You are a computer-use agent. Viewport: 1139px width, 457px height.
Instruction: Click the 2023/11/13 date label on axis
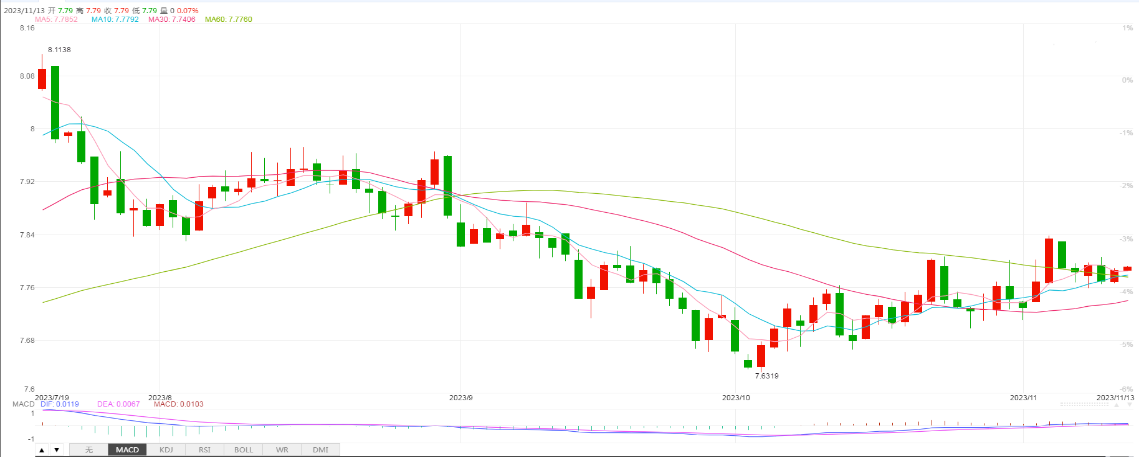click(1116, 397)
